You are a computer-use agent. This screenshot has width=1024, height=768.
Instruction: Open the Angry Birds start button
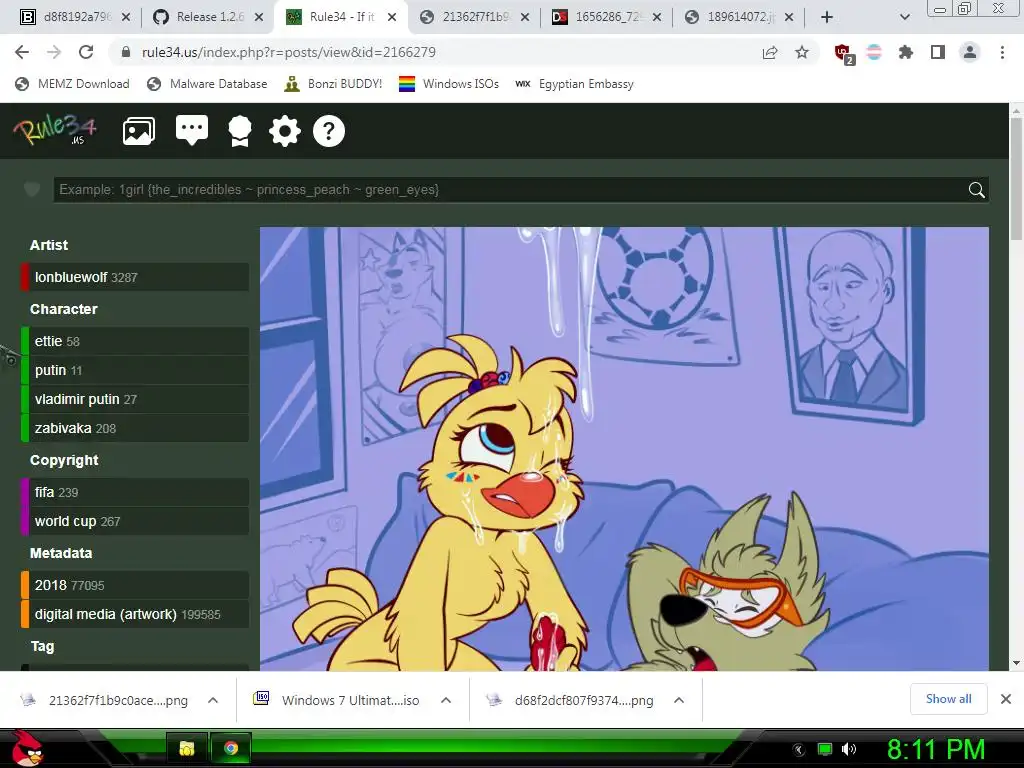pos(27,748)
